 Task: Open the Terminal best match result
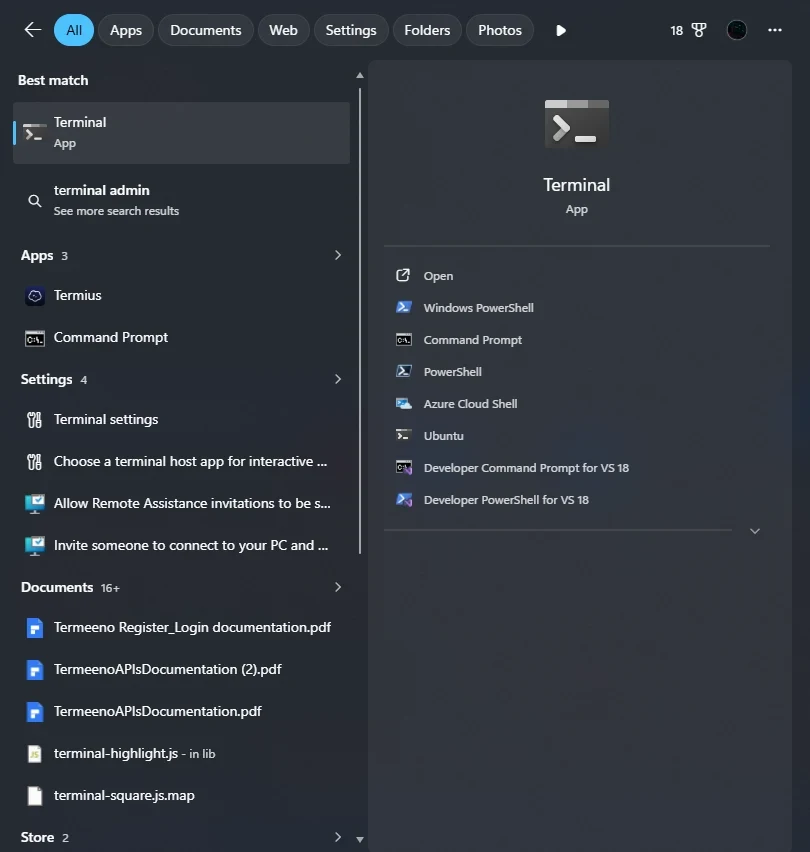(x=181, y=133)
